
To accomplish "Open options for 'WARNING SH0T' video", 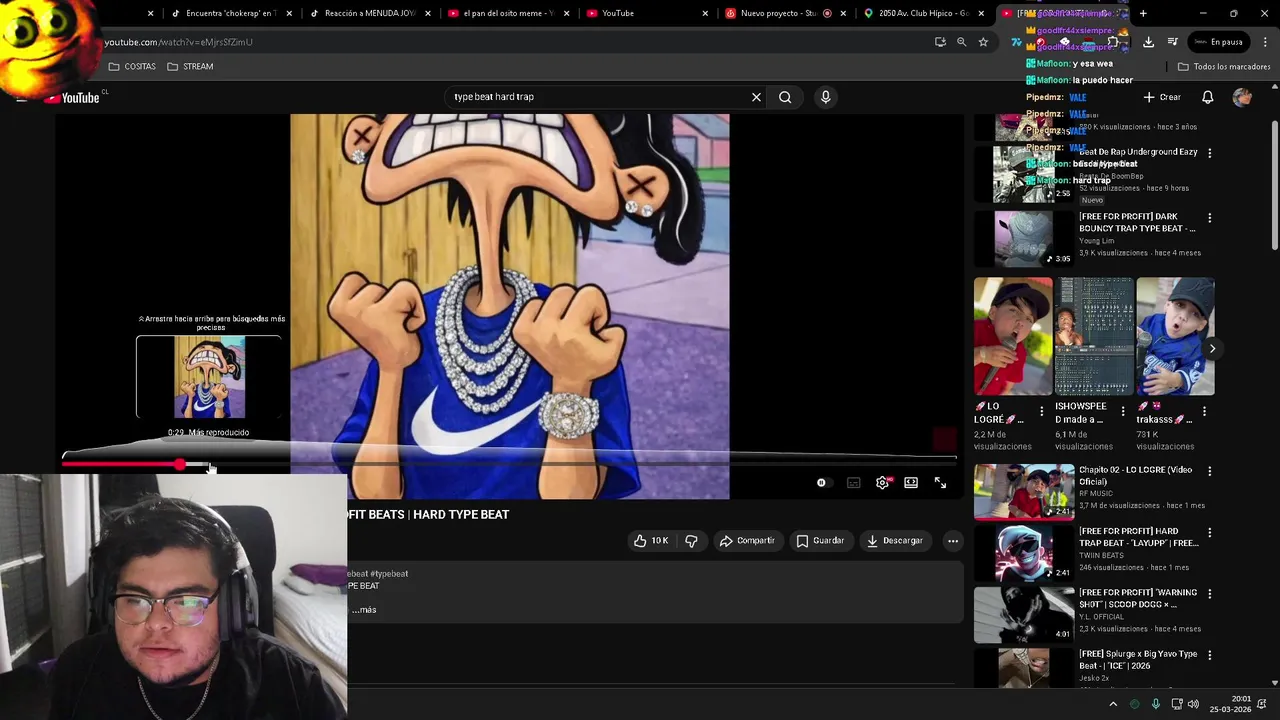I will tap(1209, 594).
